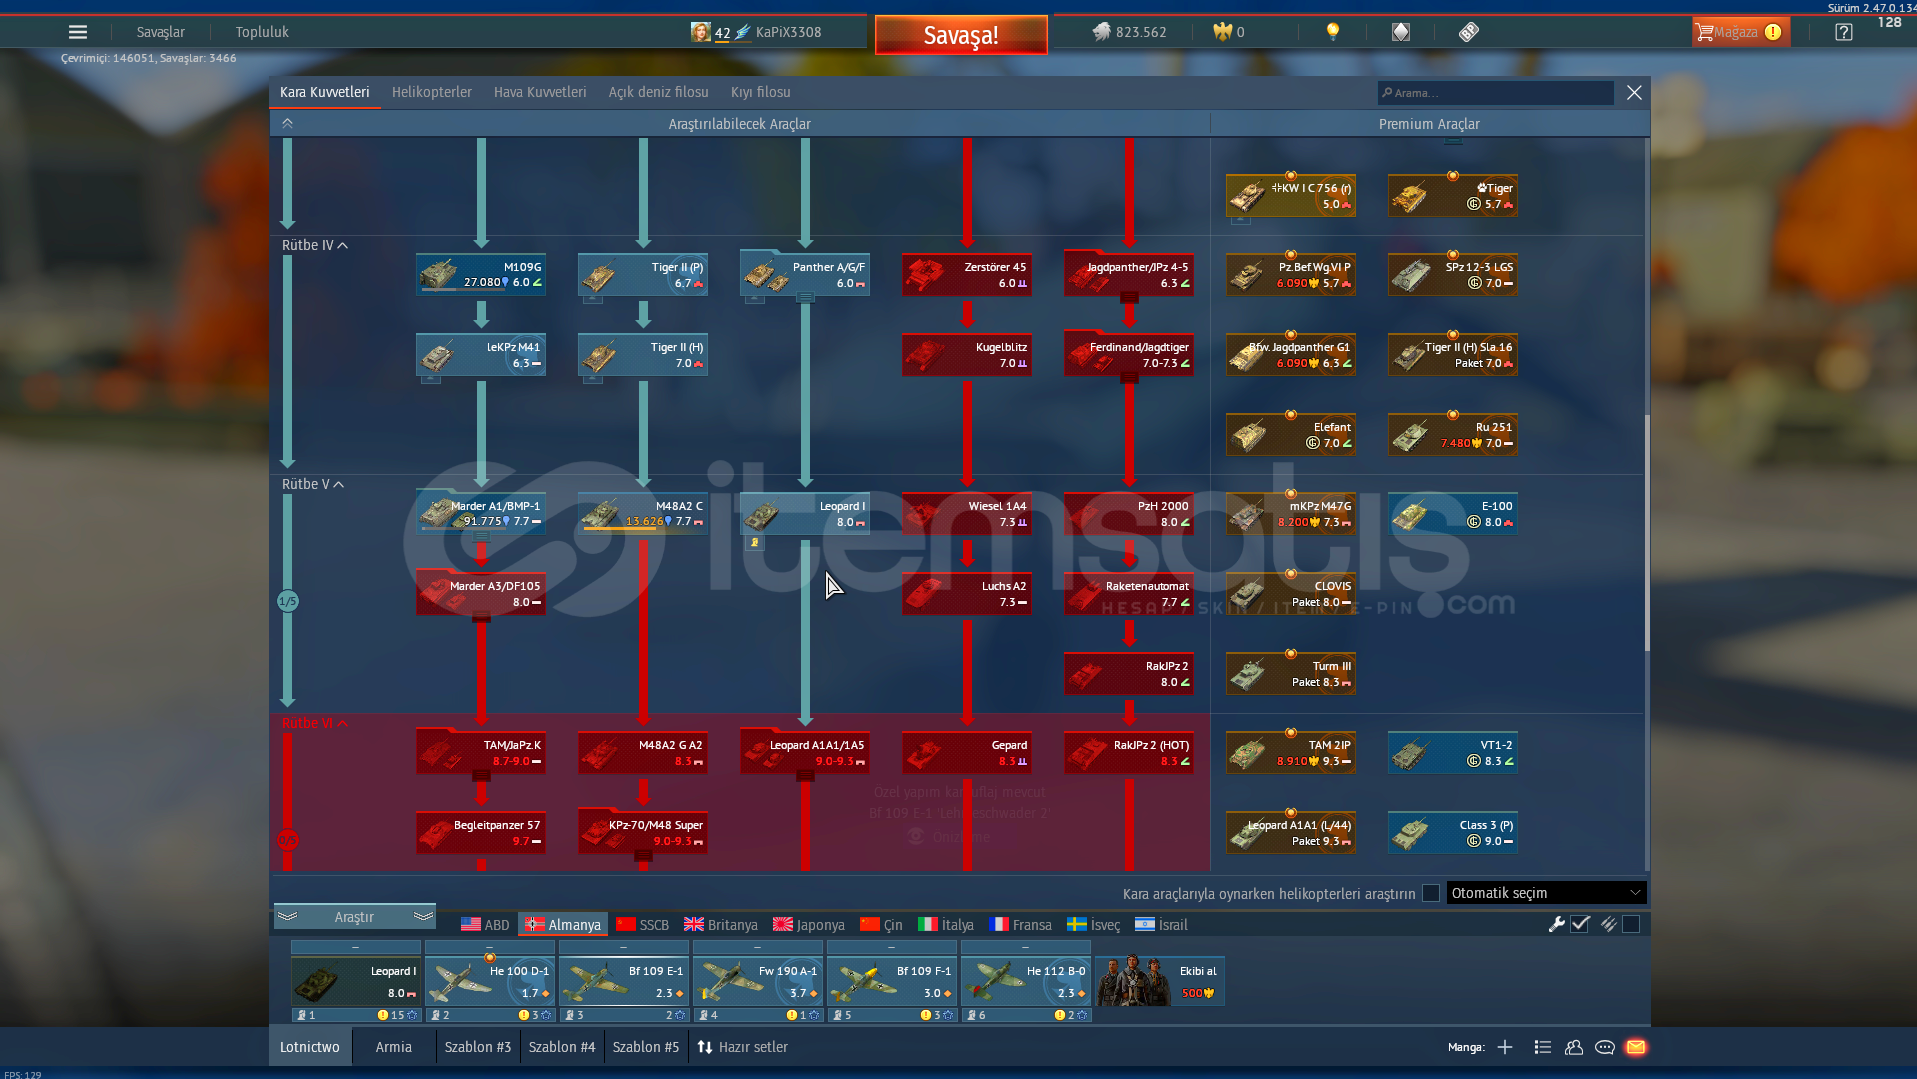Enable researching helicopters with ground vehicles
This screenshot has width=1917, height=1079.
(1431, 893)
